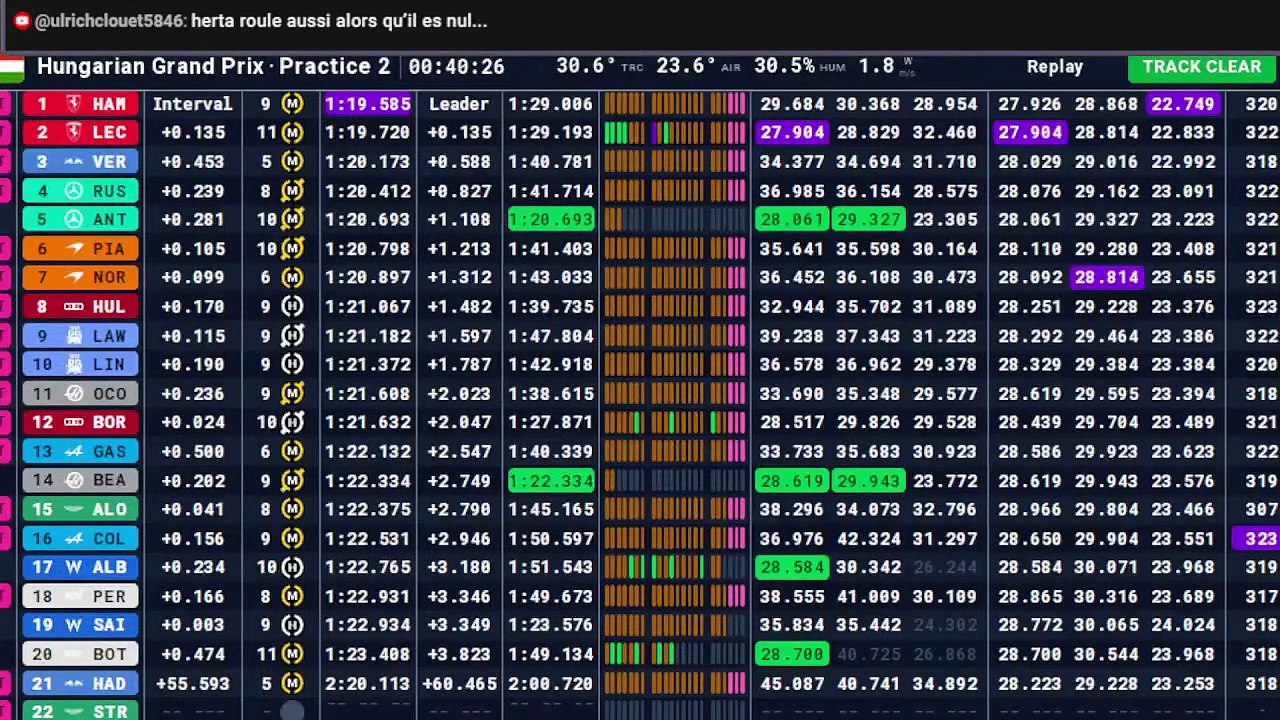This screenshot has width=1280, height=720.
Task: Click the medium tyre icon in PER row
Action: (292, 596)
